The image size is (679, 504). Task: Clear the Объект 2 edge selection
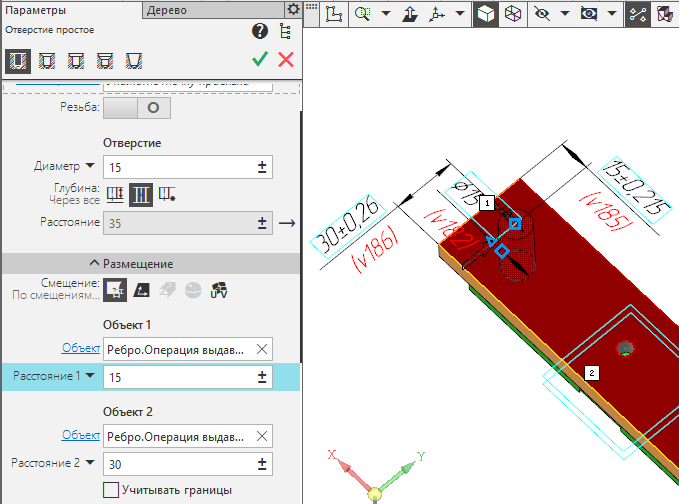[262, 436]
